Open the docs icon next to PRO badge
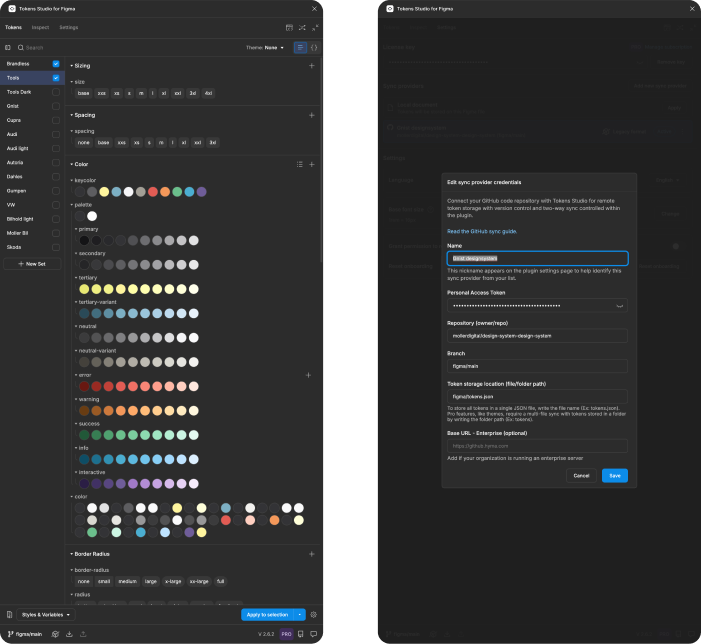This screenshot has width=701, height=644. (x=301, y=634)
